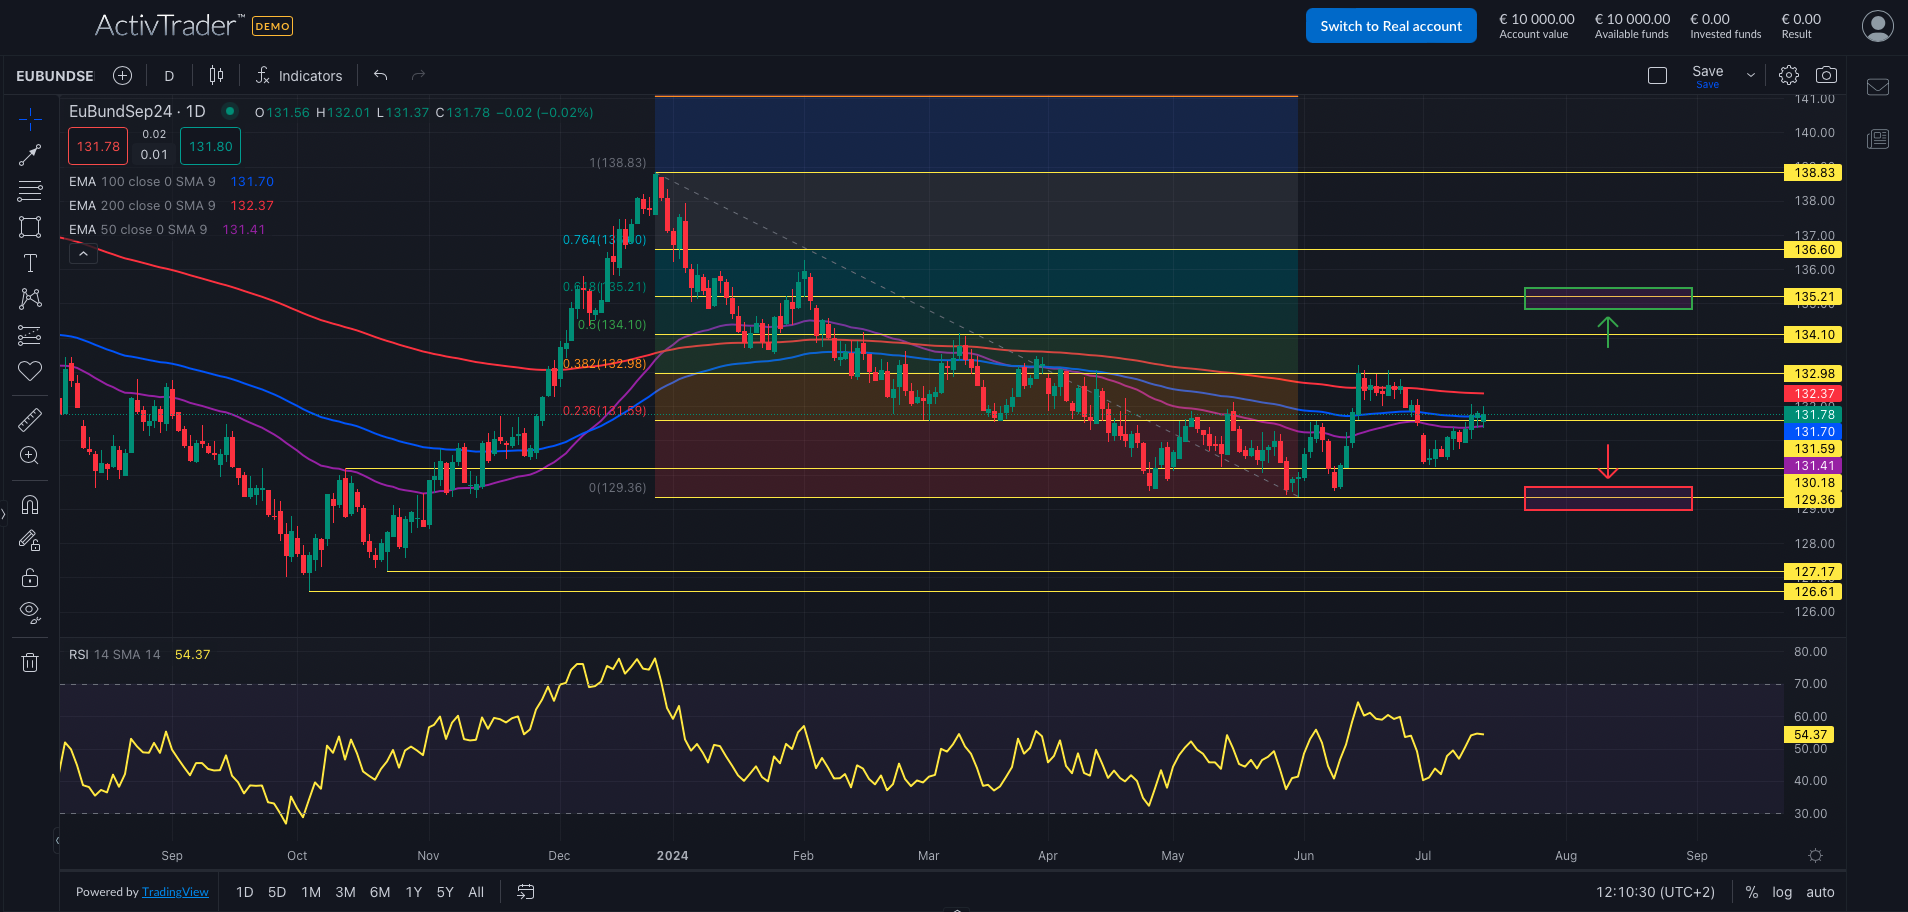Select the All range tab

[475, 891]
